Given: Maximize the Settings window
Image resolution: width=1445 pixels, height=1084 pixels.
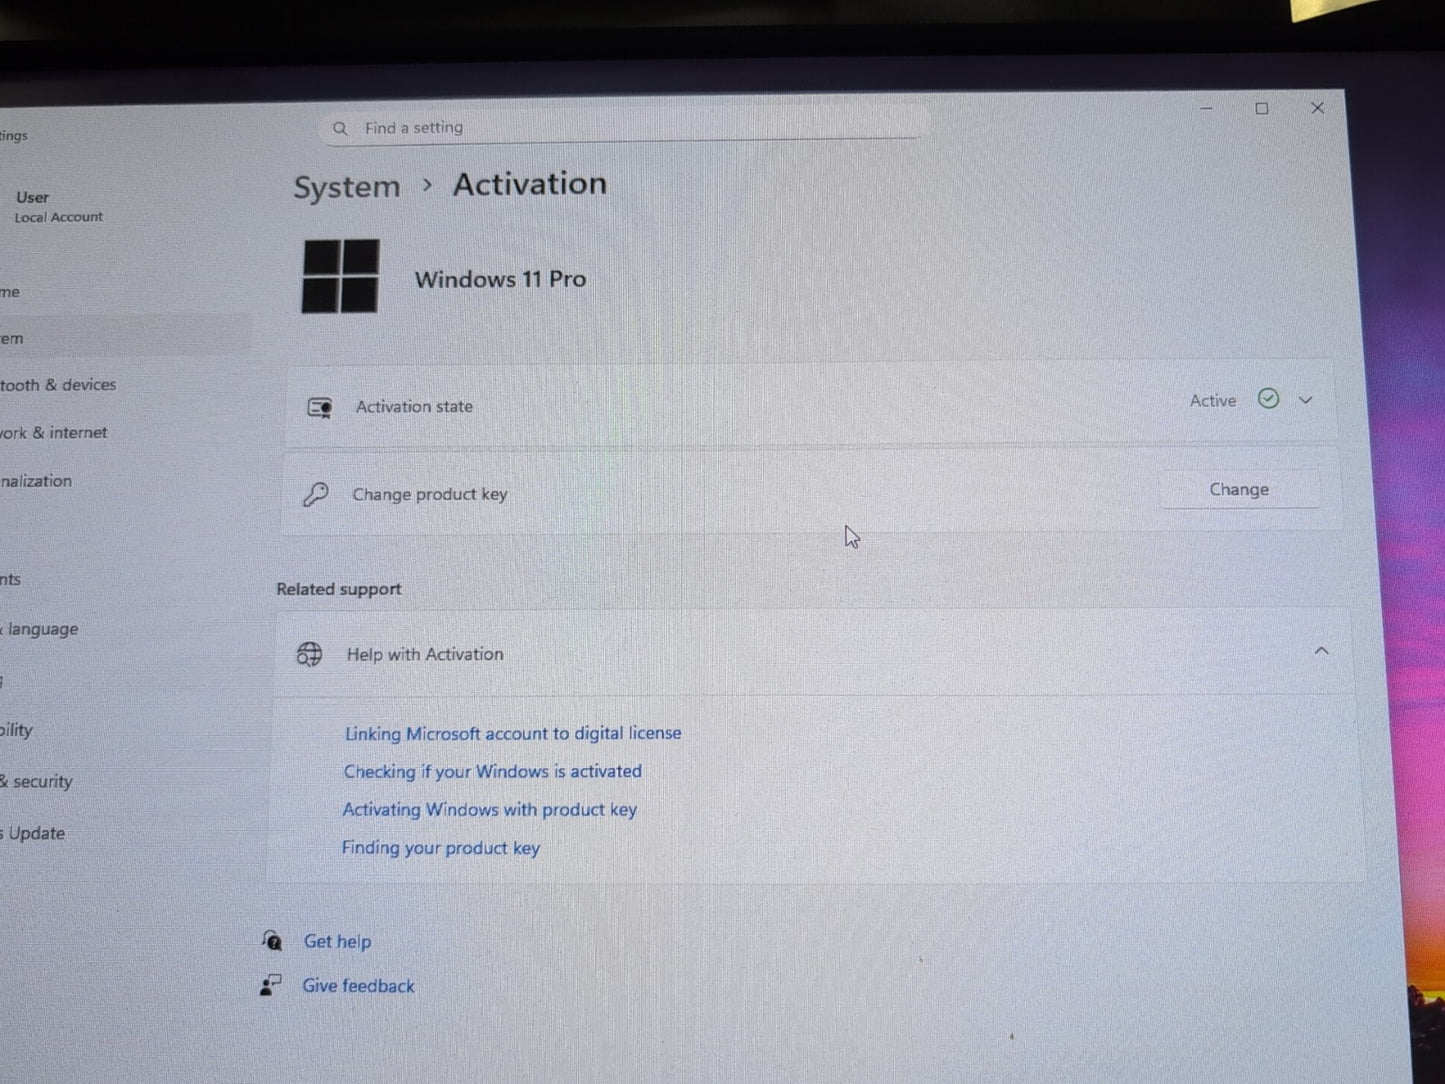Looking at the screenshot, I should 1262,108.
